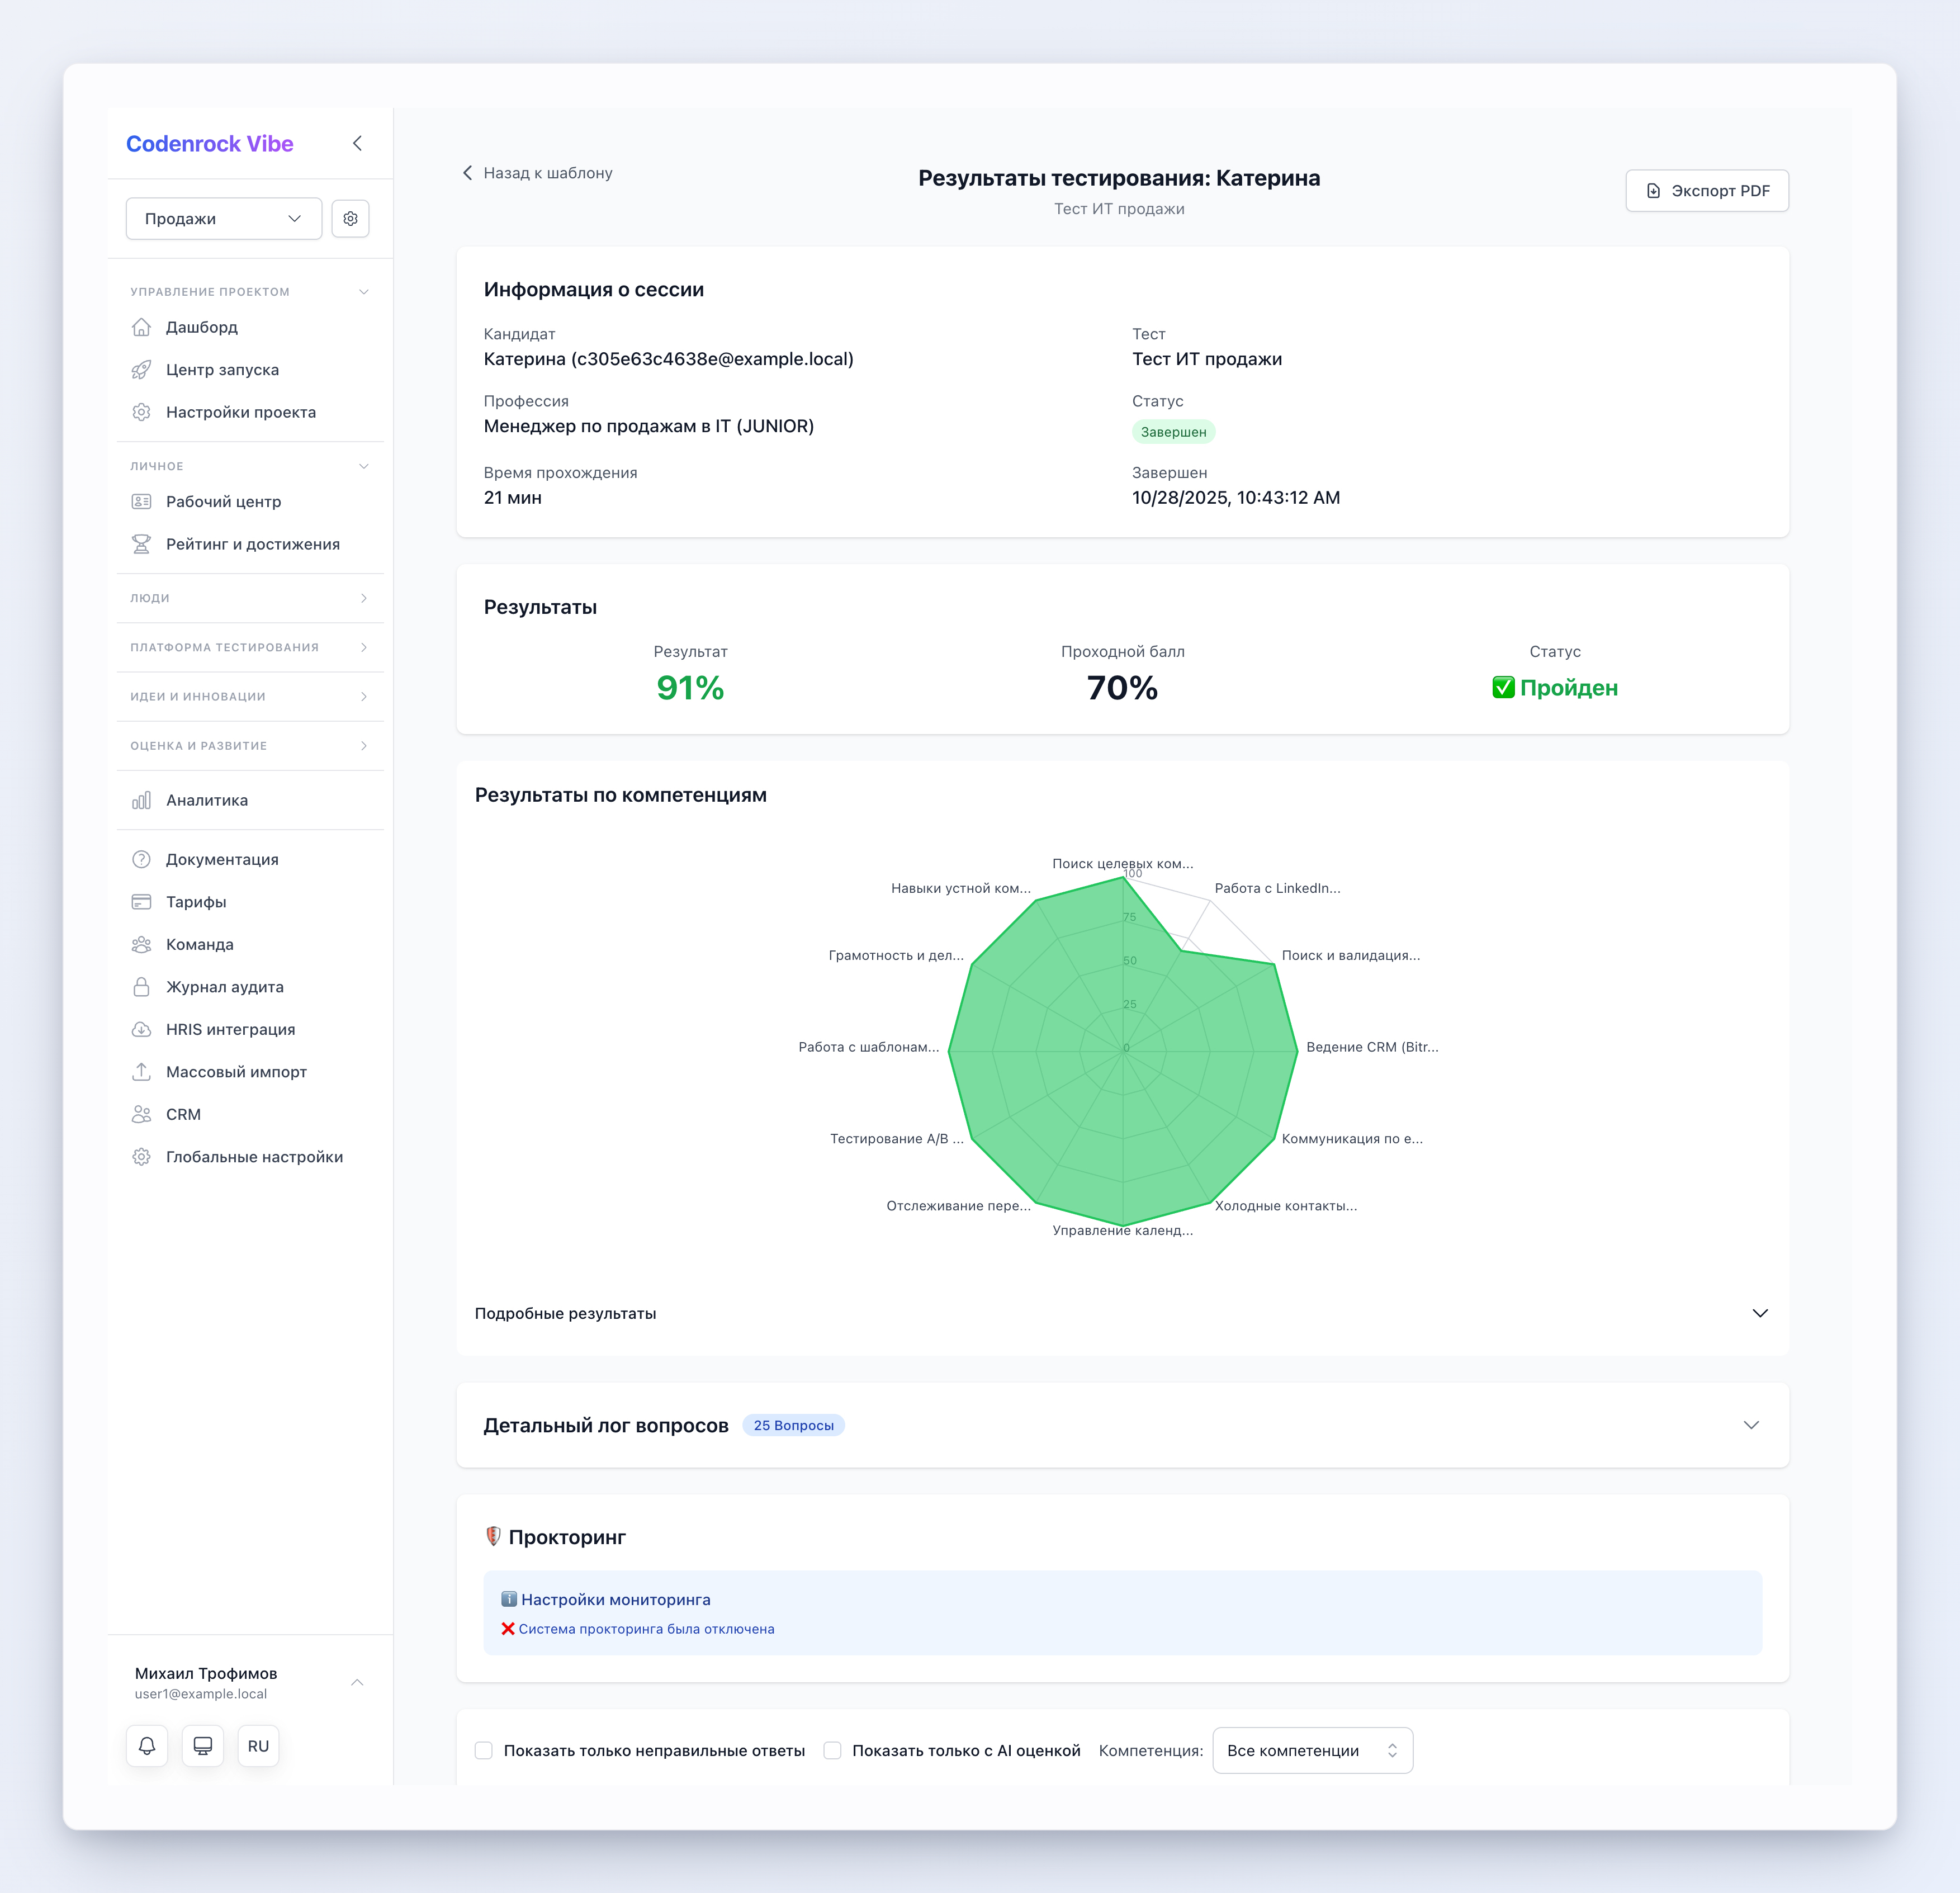This screenshot has height=1893, width=1960.
Task: Collapse the Управление проектом section
Action: (364, 292)
